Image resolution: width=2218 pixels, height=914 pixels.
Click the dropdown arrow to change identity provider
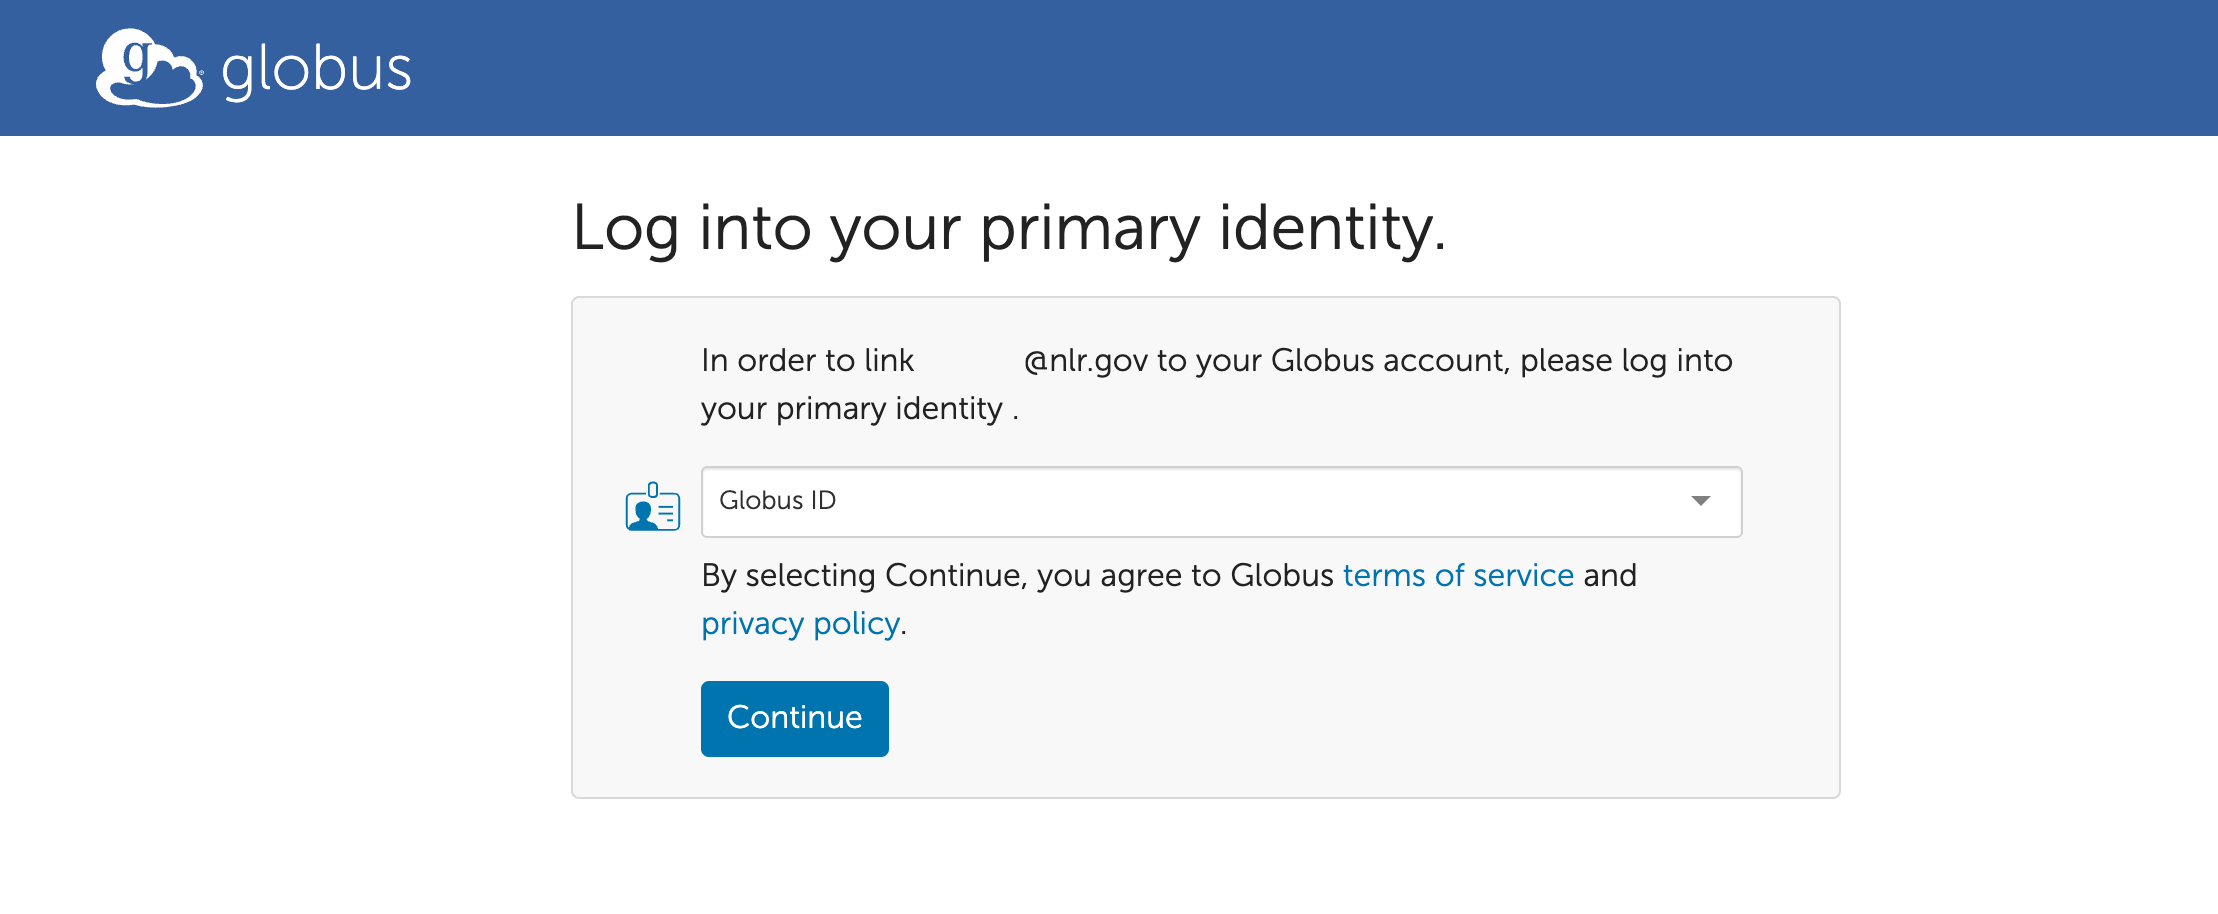1703,502
